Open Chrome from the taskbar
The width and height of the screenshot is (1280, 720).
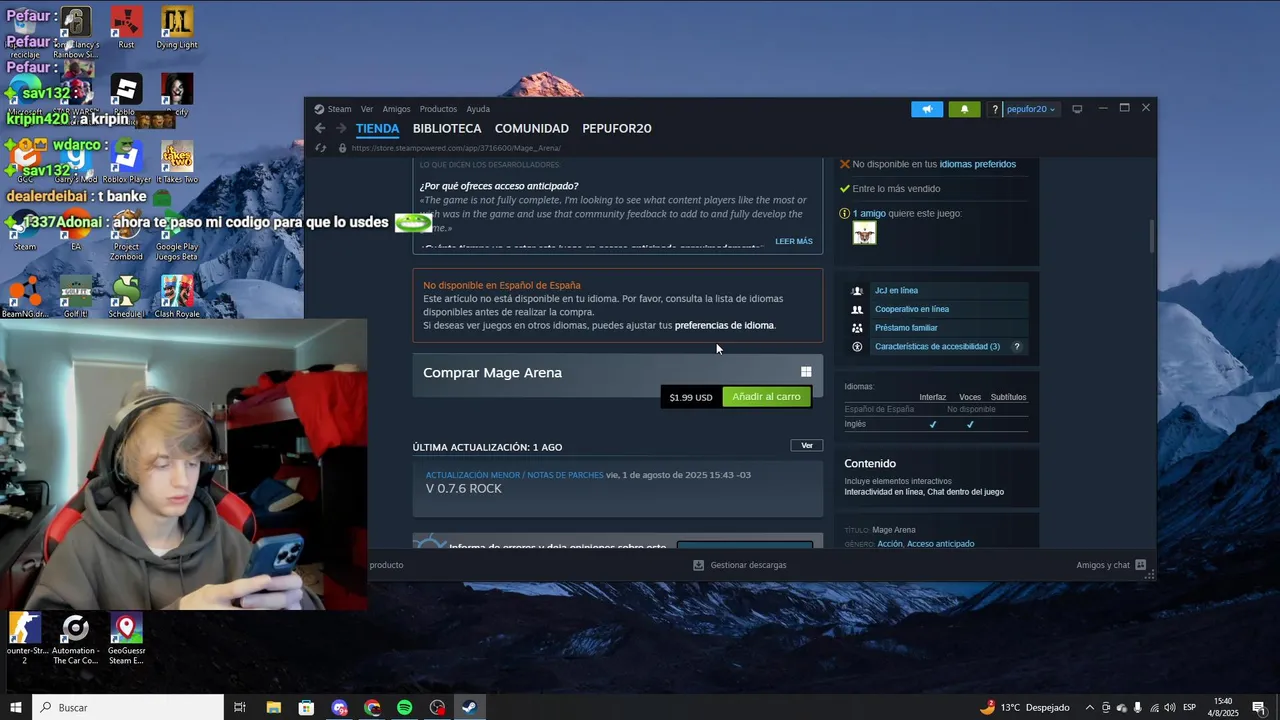coord(372,707)
